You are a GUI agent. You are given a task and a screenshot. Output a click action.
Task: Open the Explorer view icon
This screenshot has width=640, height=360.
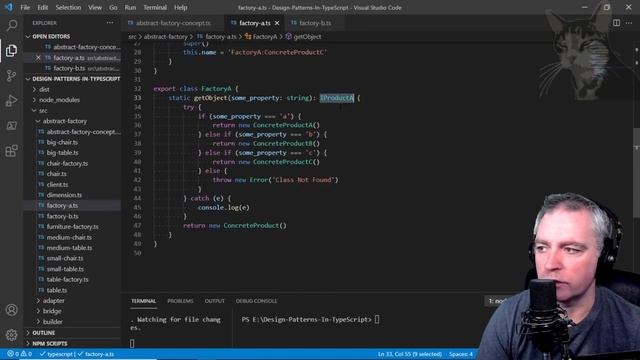coord(11,51)
